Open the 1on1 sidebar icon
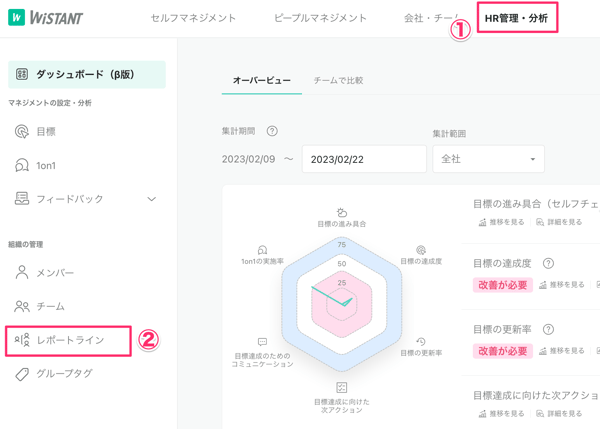 [22, 165]
